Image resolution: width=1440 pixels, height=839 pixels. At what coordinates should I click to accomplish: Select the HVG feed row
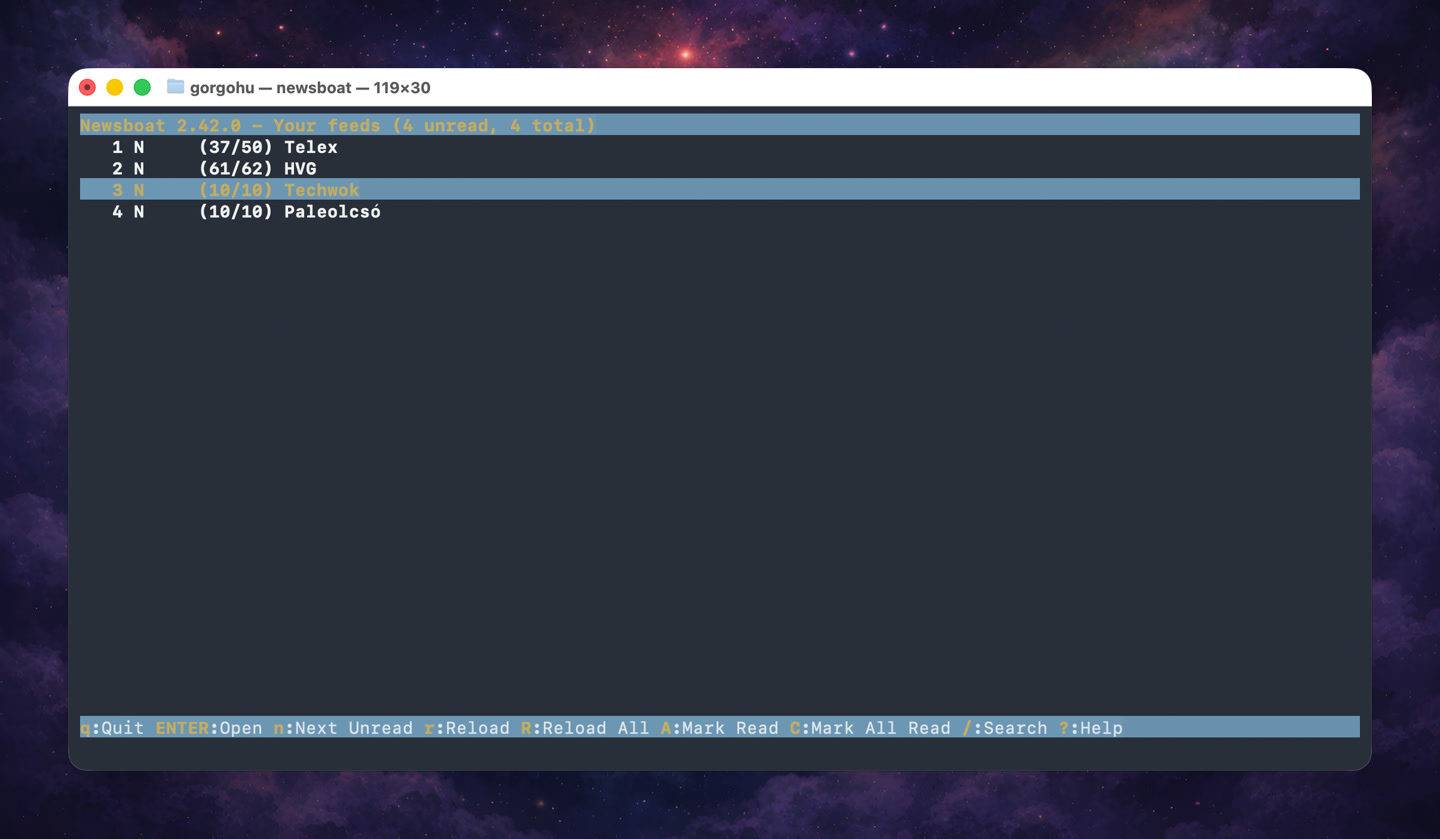click(720, 168)
